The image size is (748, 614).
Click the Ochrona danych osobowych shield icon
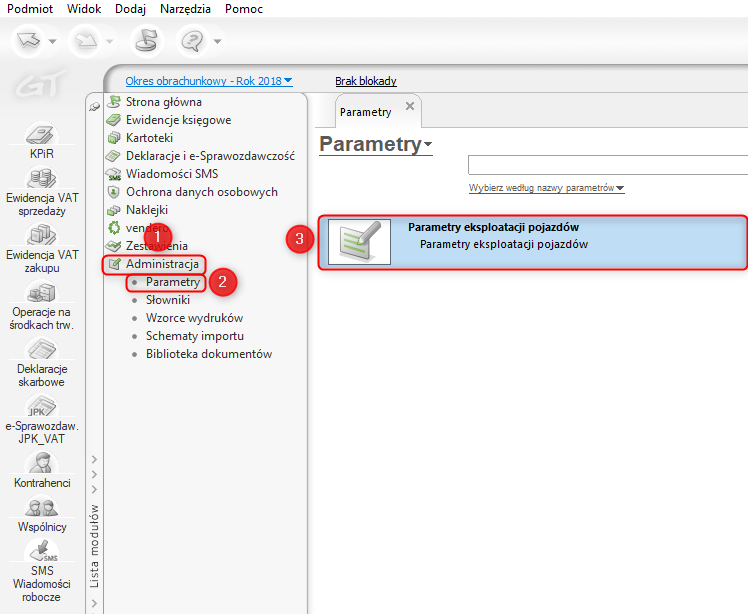coord(114,192)
